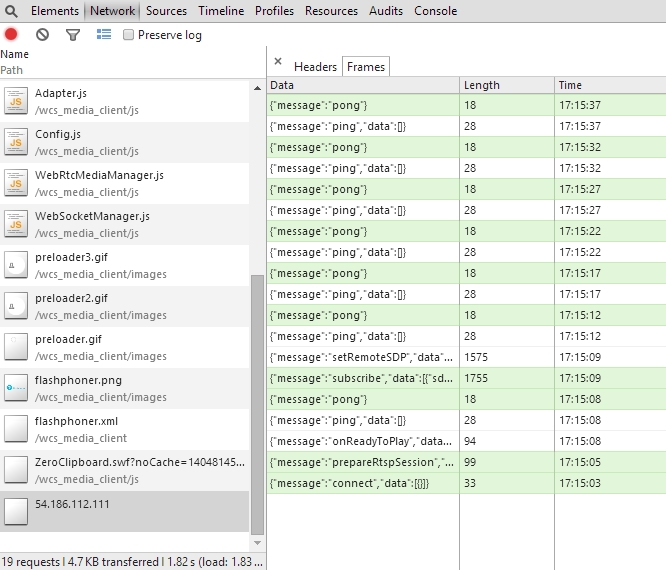Viewport: 666px width, 570px height.
Task: Select the ping frame at 17:15:12
Action: 466,336
